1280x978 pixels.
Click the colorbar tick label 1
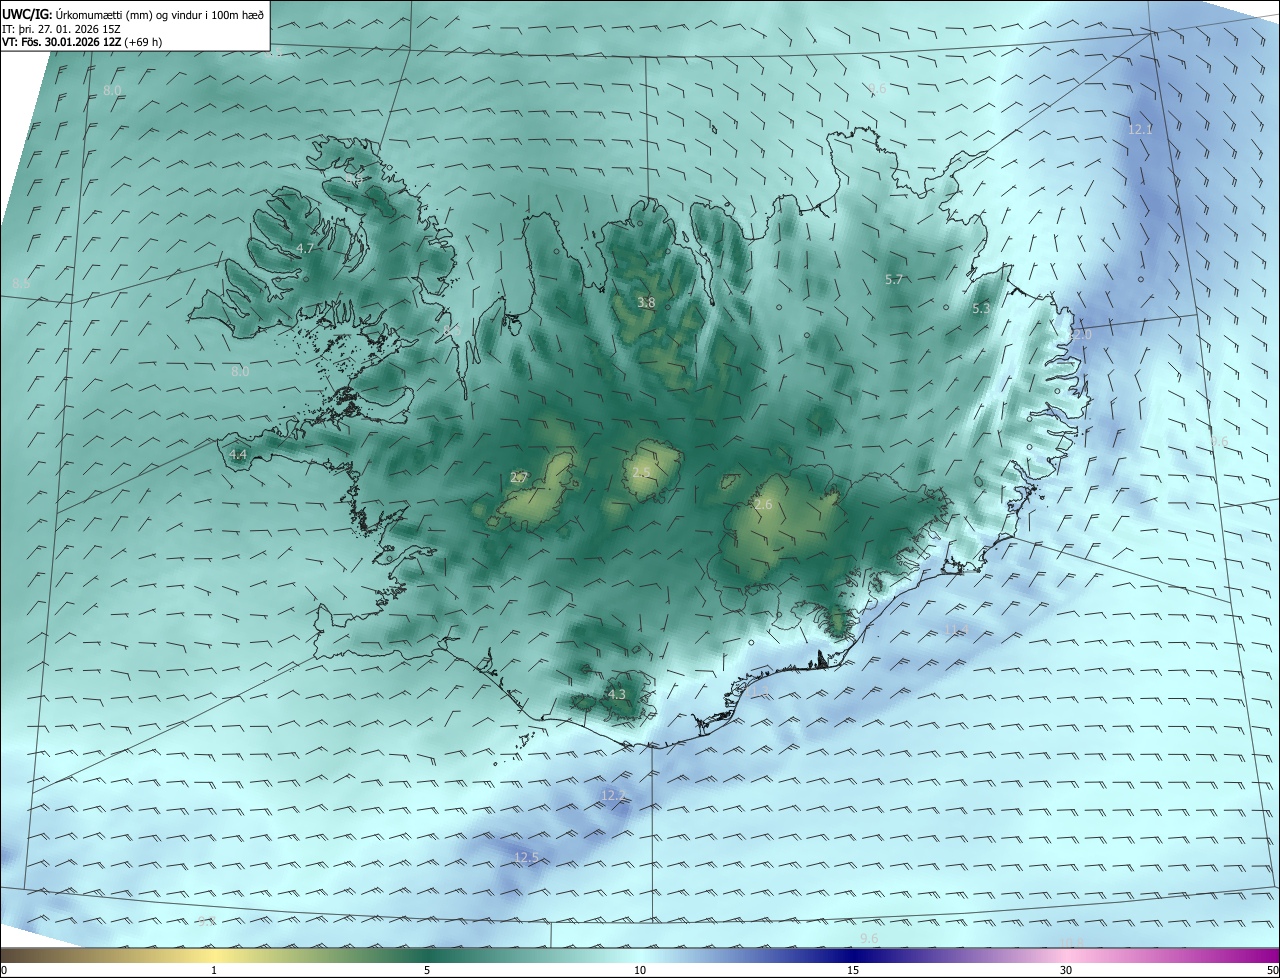tap(214, 970)
